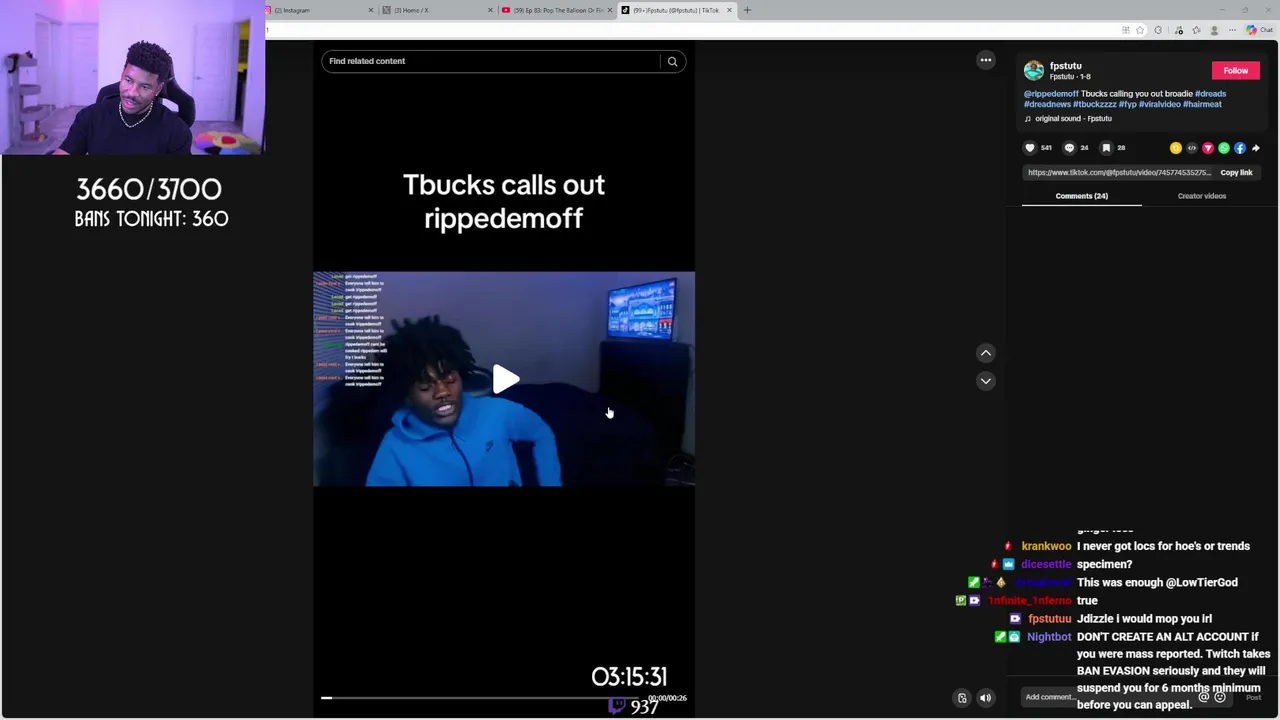This screenshot has width=1280, height=720.
Task: Go to previous video with up arrow
Action: pyautogui.click(x=985, y=353)
